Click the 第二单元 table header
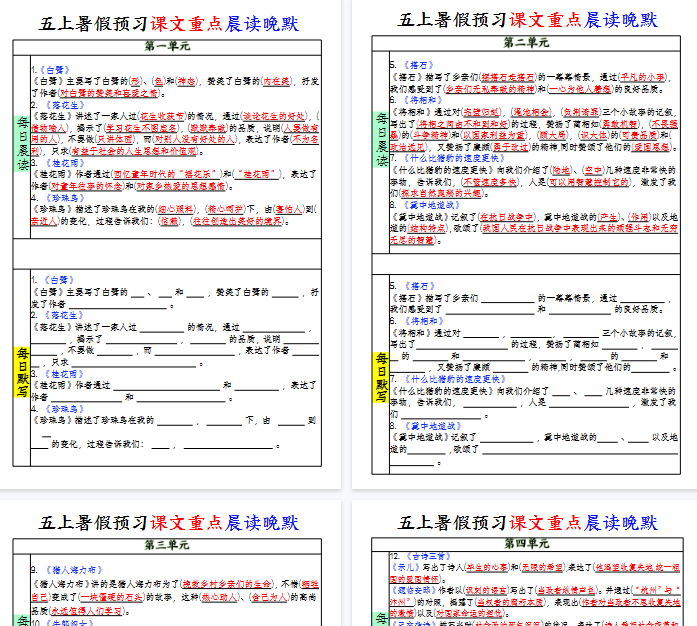Viewport: 697px width, 626px height. [526, 43]
